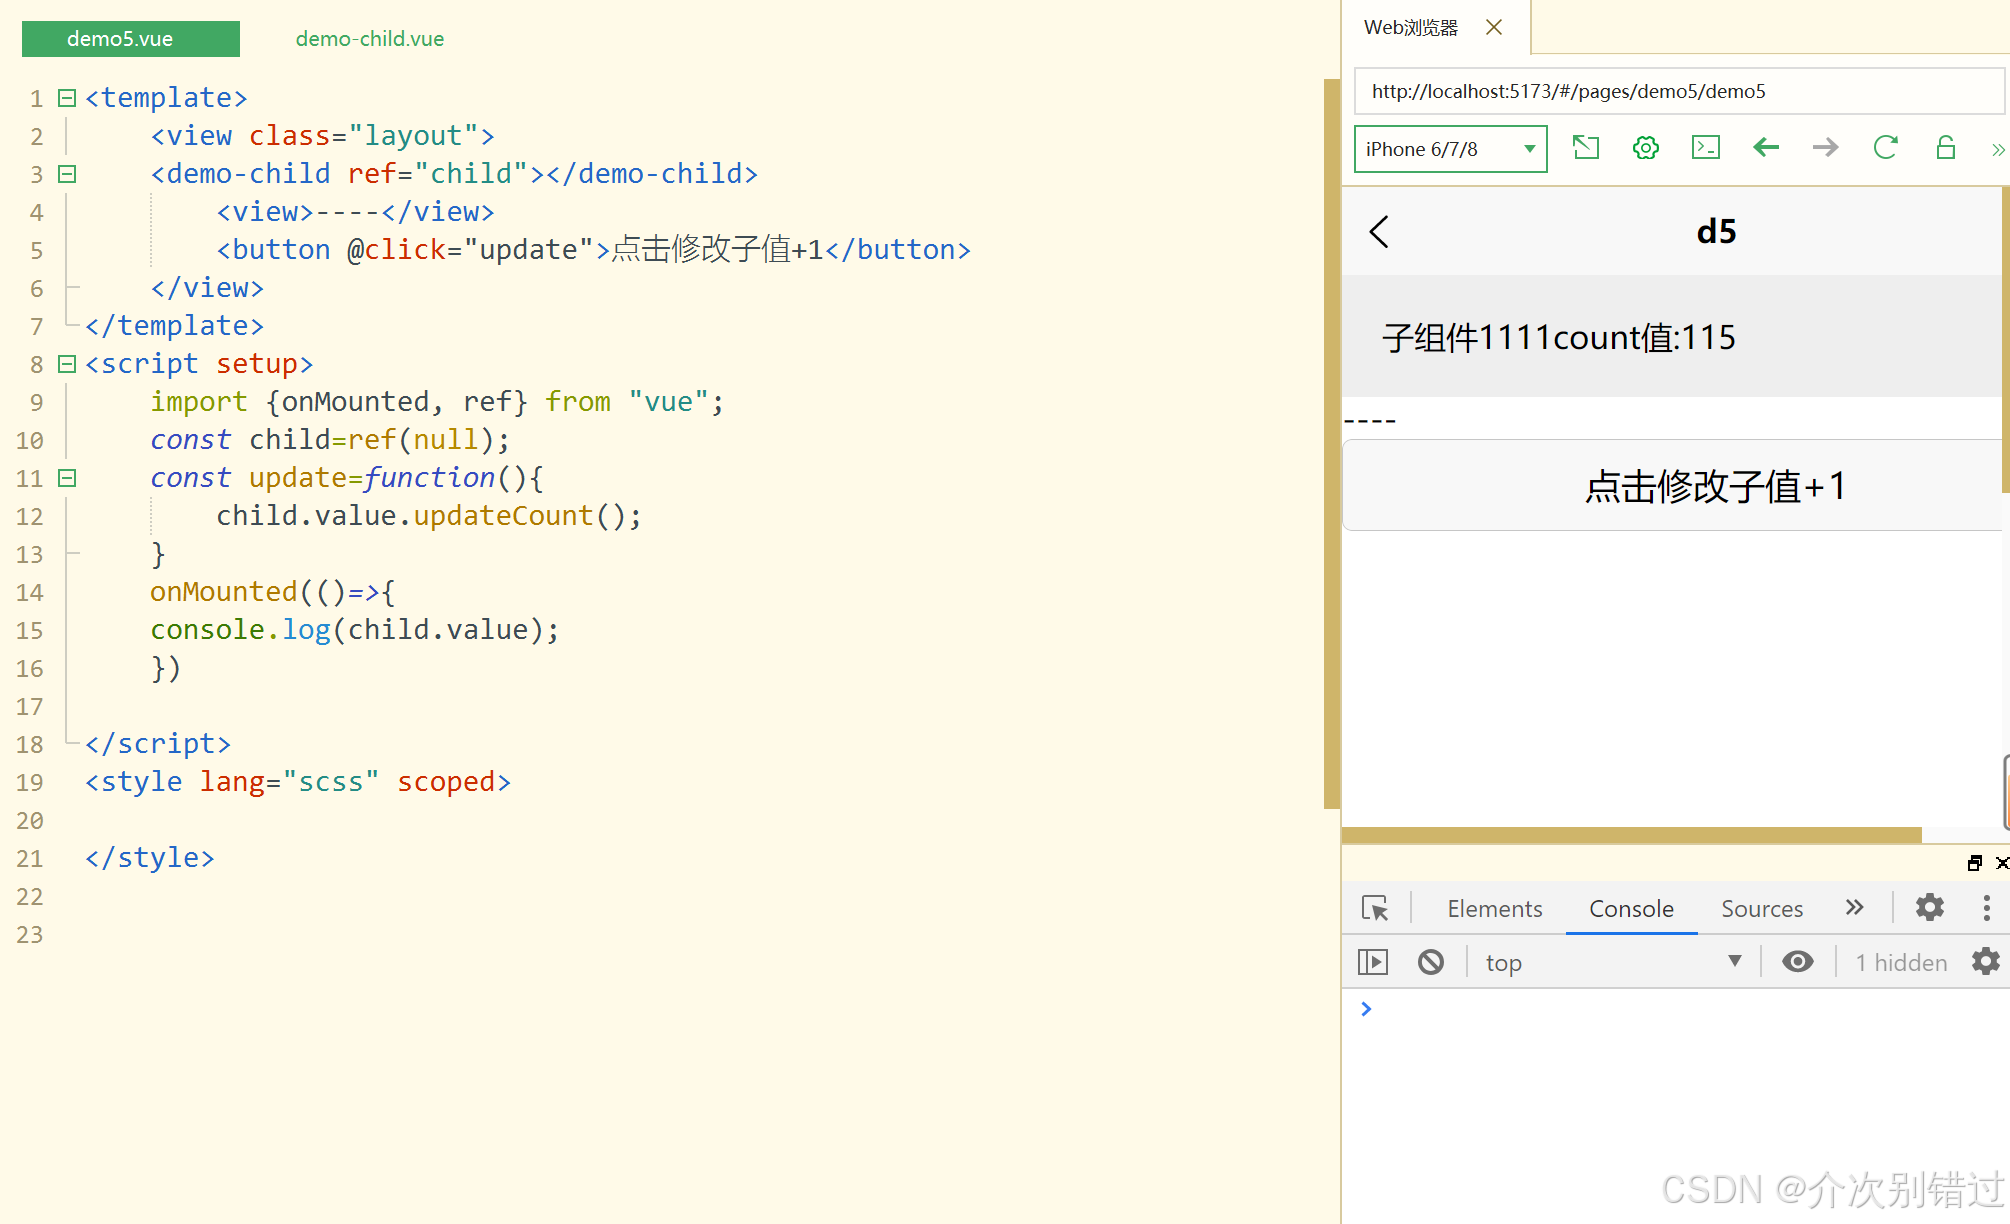Toggle the live expression eye icon
Viewport: 2010px width, 1224px height.
pyautogui.click(x=1797, y=962)
